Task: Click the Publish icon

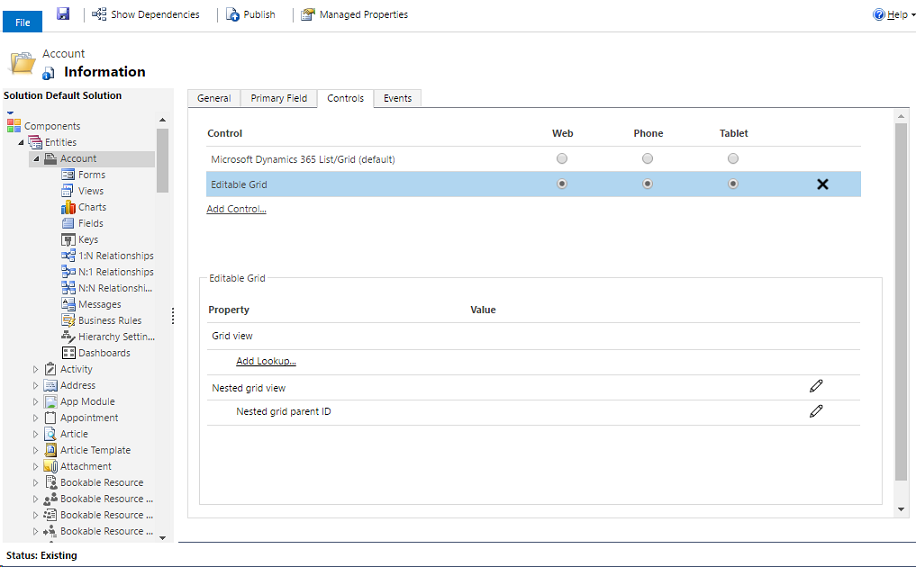Action: [x=233, y=15]
